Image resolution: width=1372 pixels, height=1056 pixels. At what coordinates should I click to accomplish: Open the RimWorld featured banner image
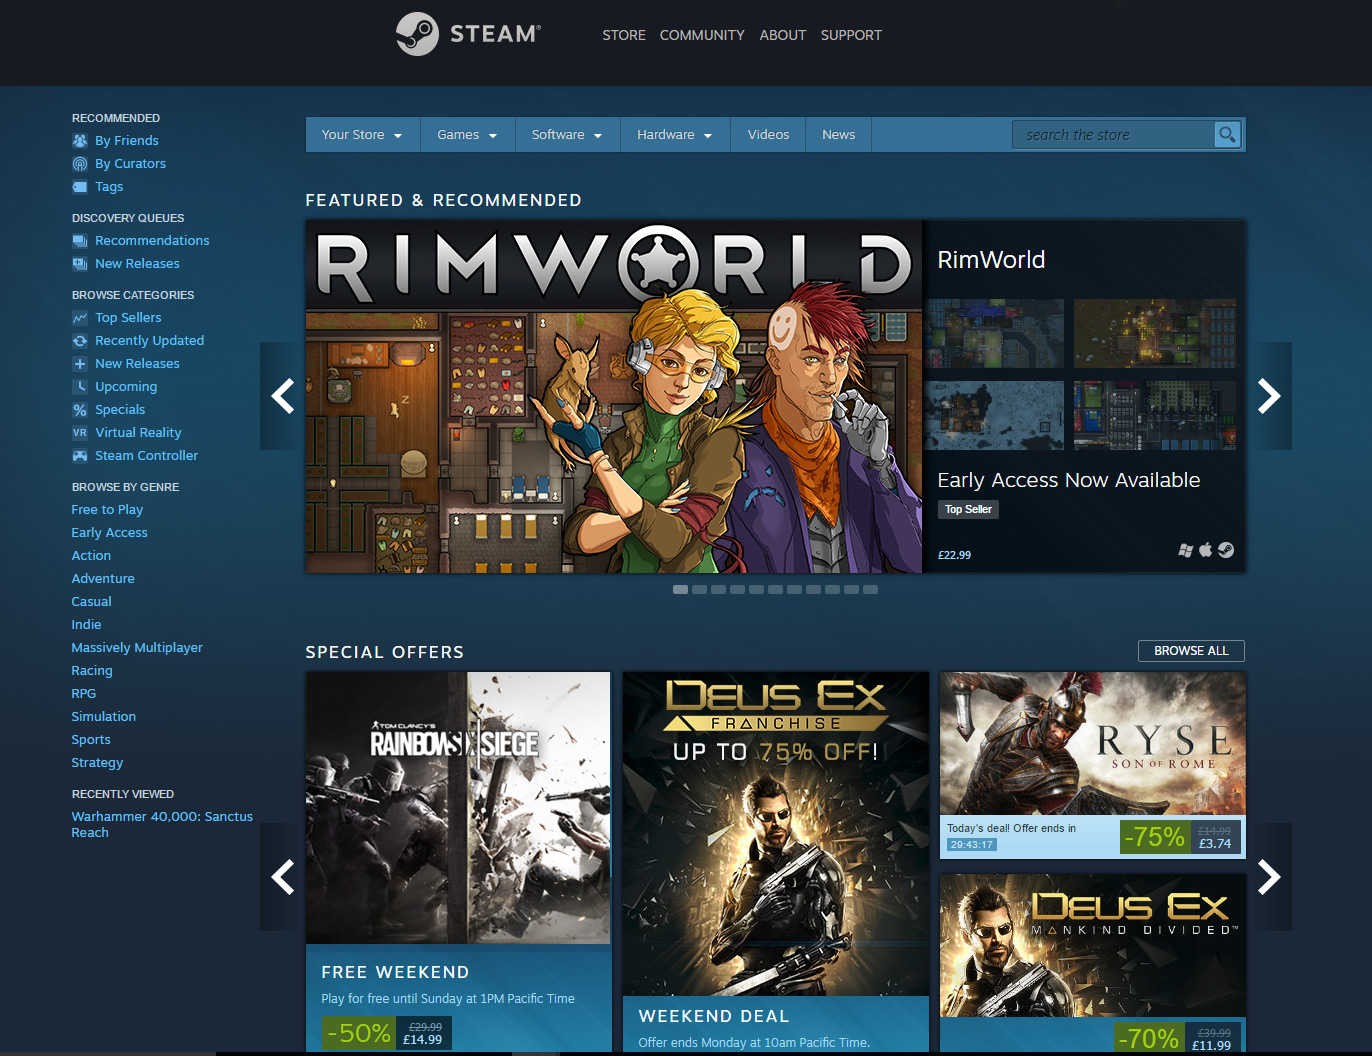click(x=614, y=397)
